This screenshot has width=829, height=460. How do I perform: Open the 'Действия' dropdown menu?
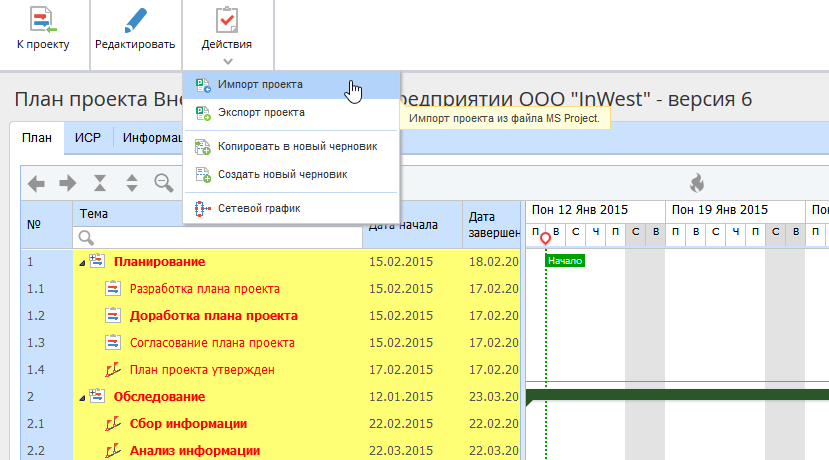226,32
